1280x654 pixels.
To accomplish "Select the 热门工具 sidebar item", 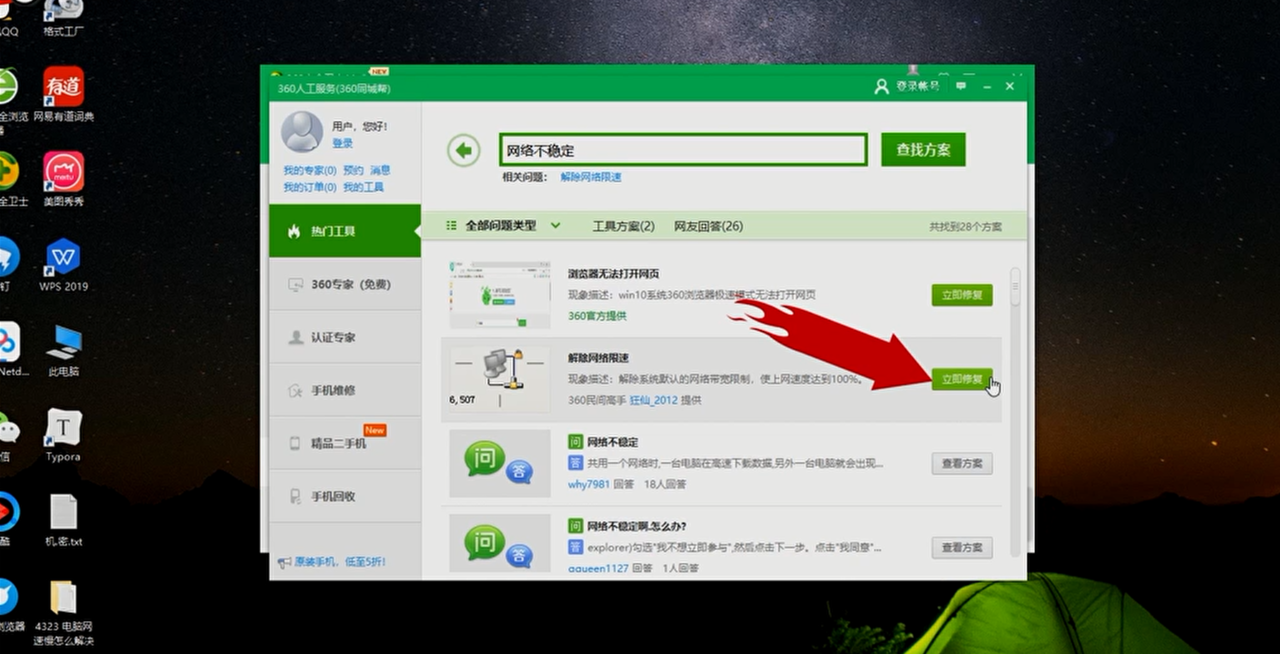I will tap(345, 231).
